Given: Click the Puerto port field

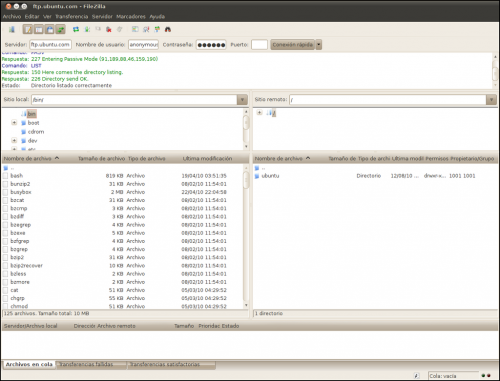Looking at the screenshot, I should [259, 44].
